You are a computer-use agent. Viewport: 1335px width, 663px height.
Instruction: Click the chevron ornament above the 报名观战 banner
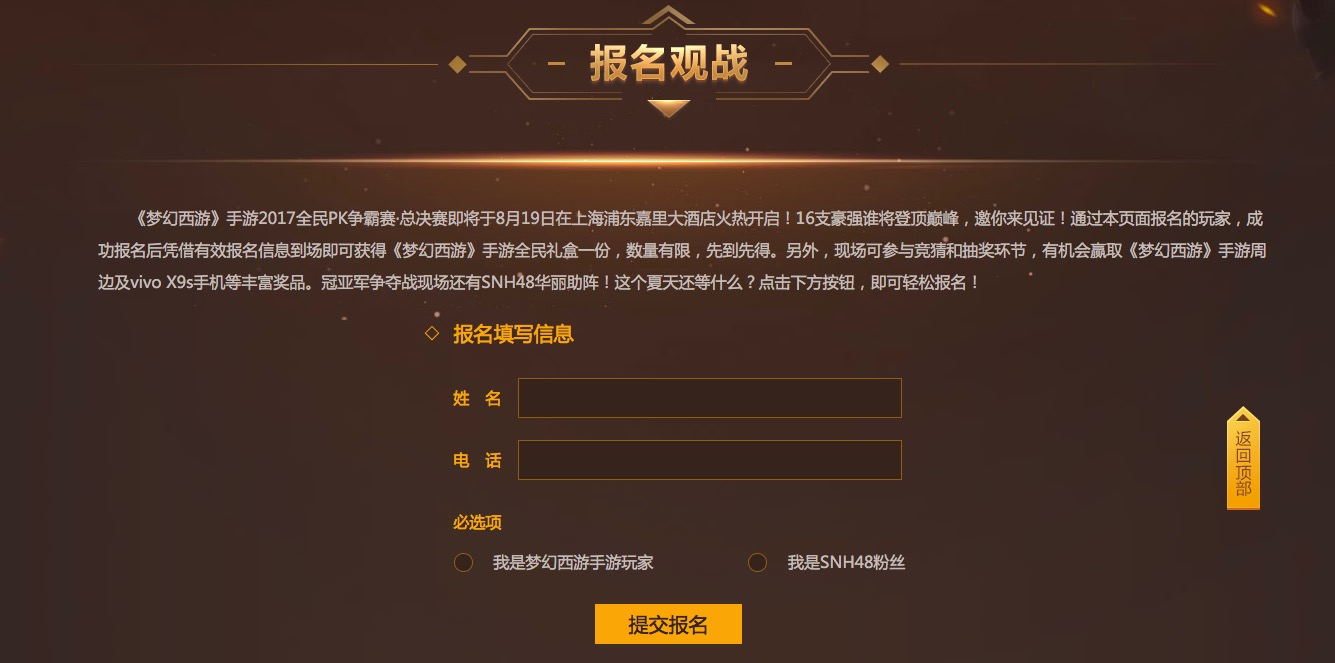(668, 16)
